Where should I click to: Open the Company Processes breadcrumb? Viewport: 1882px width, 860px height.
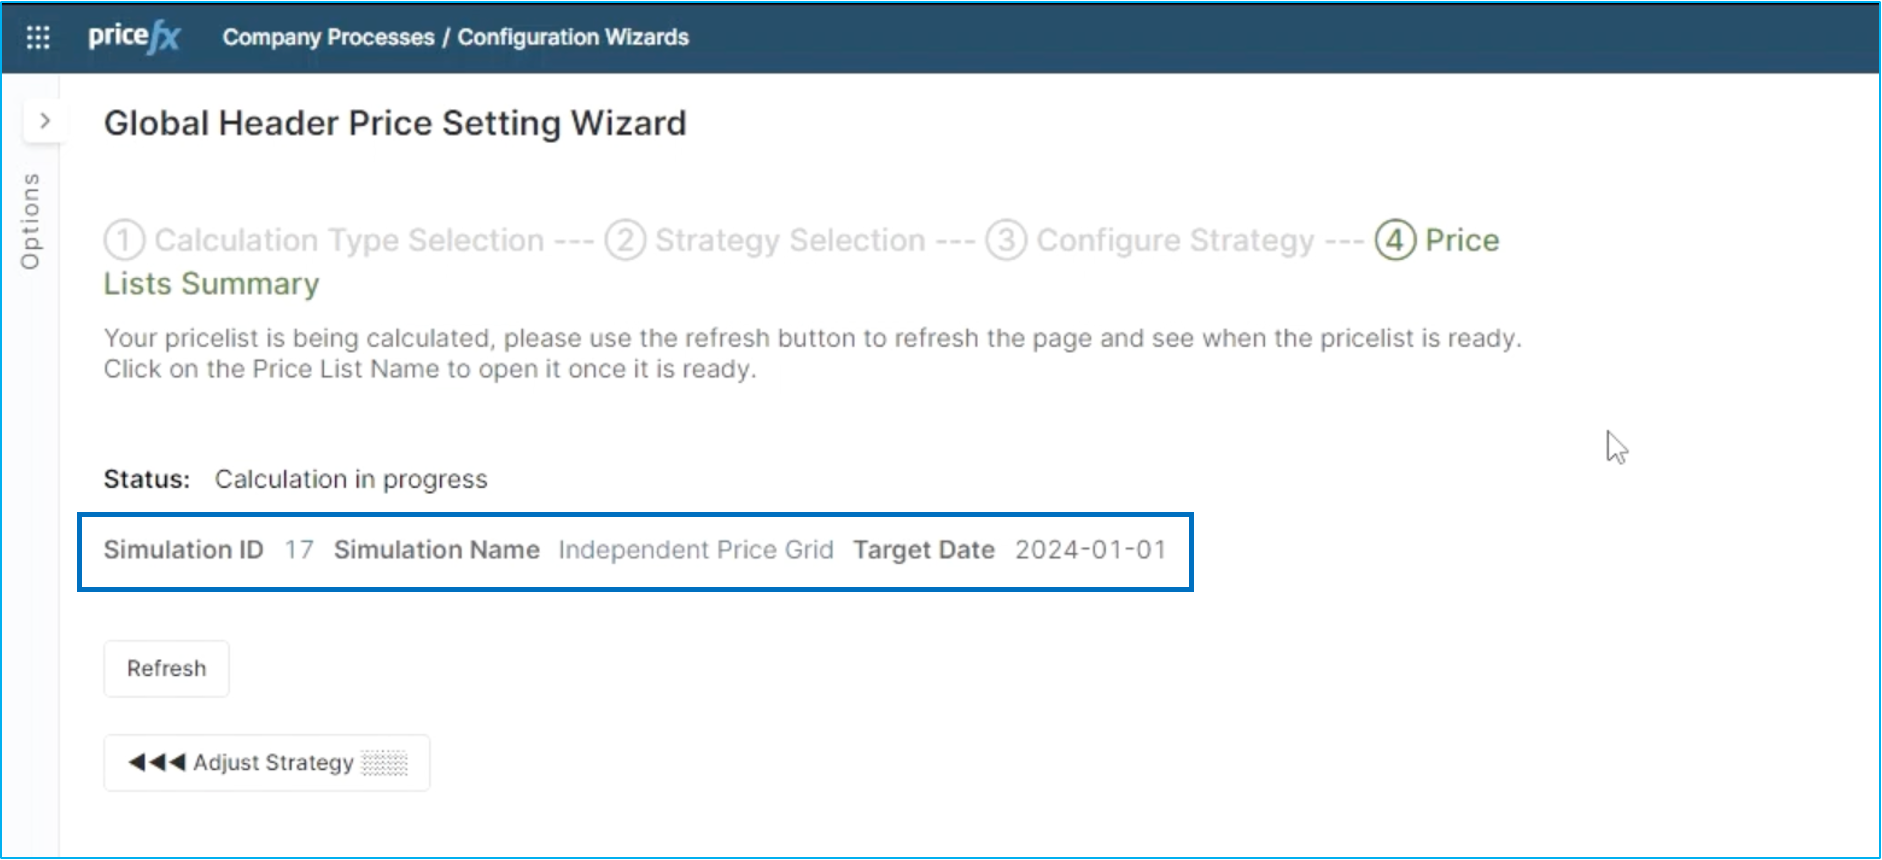328,37
